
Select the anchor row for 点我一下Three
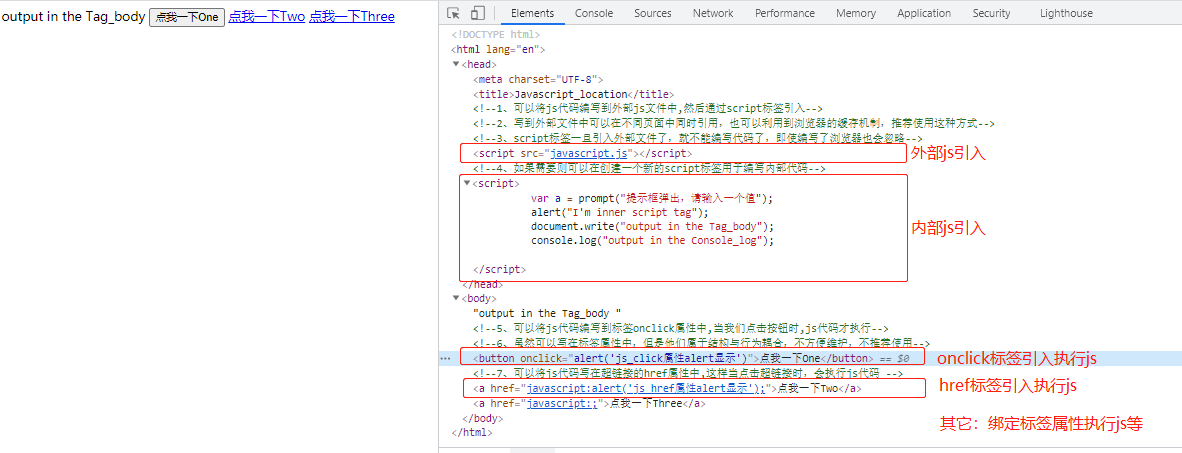pyautogui.click(x=589, y=403)
